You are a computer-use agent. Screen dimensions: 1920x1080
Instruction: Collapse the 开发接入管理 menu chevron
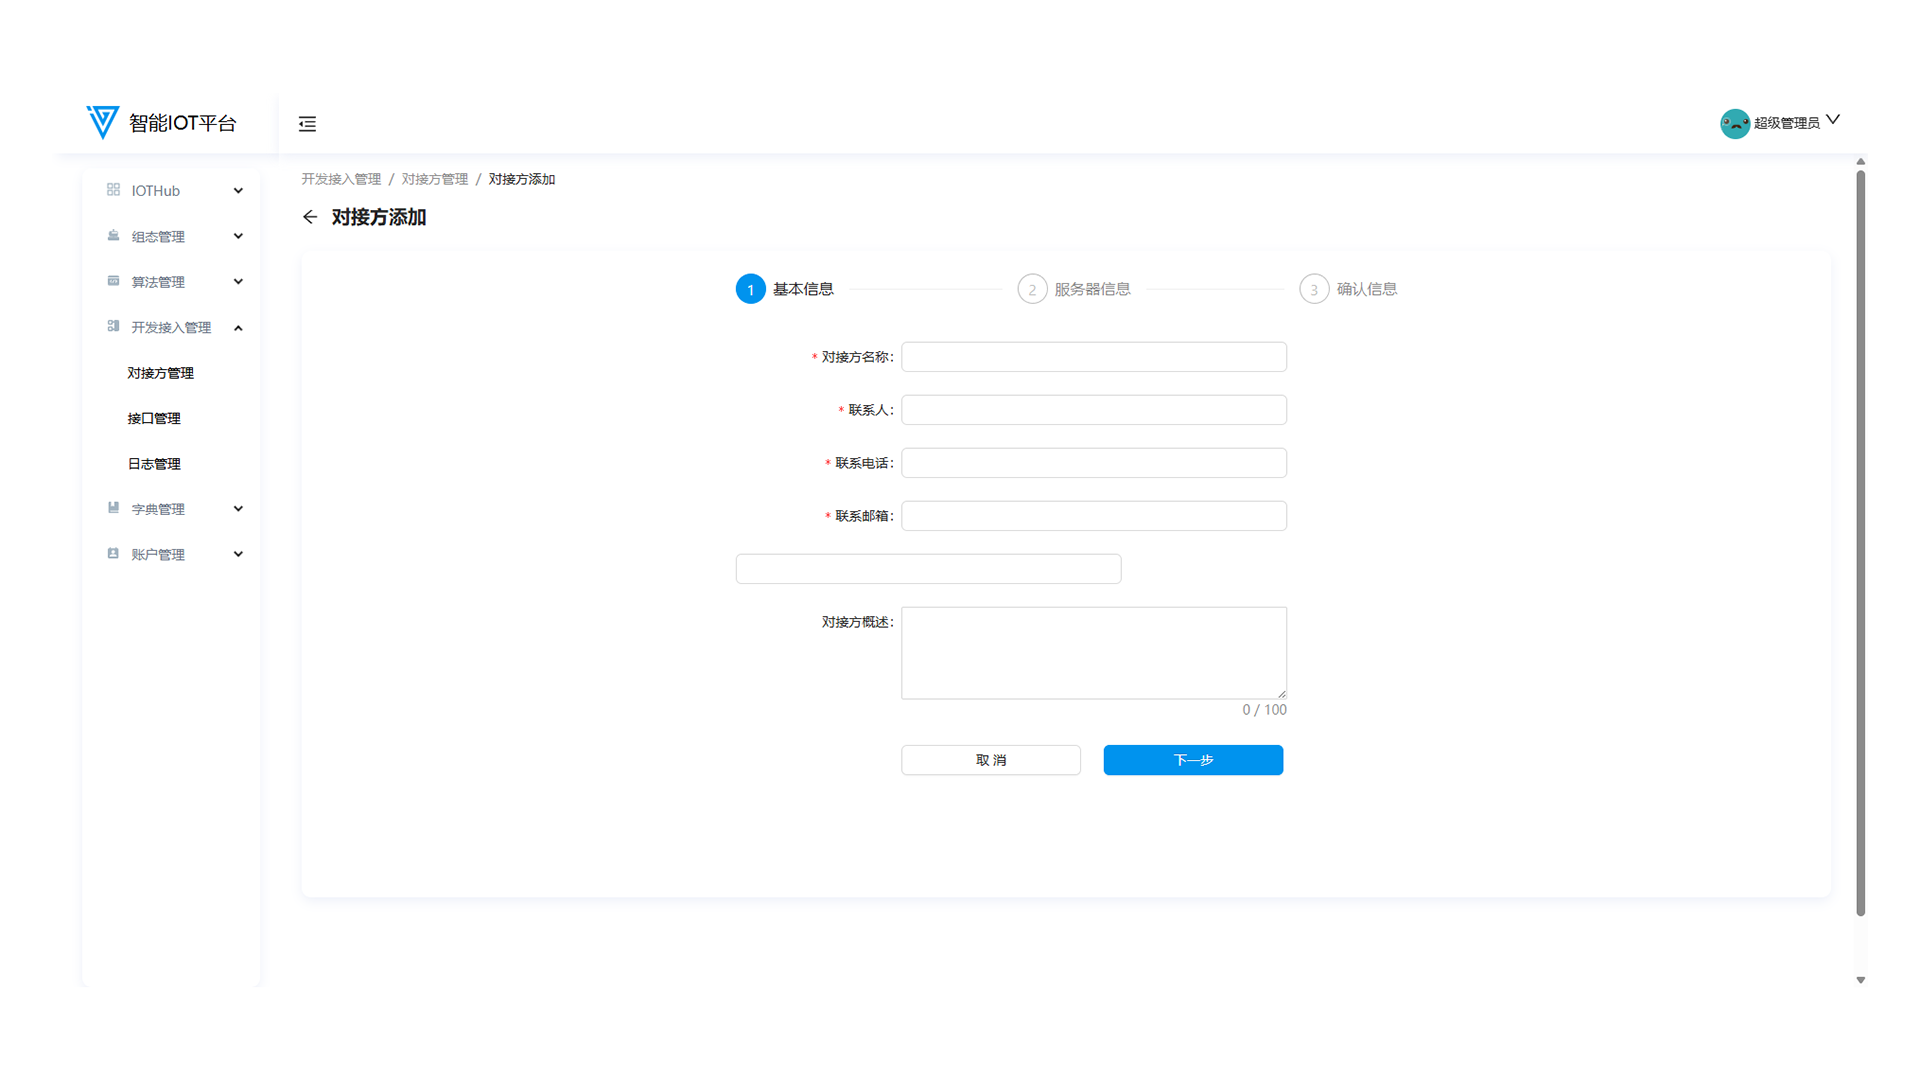pyautogui.click(x=238, y=328)
